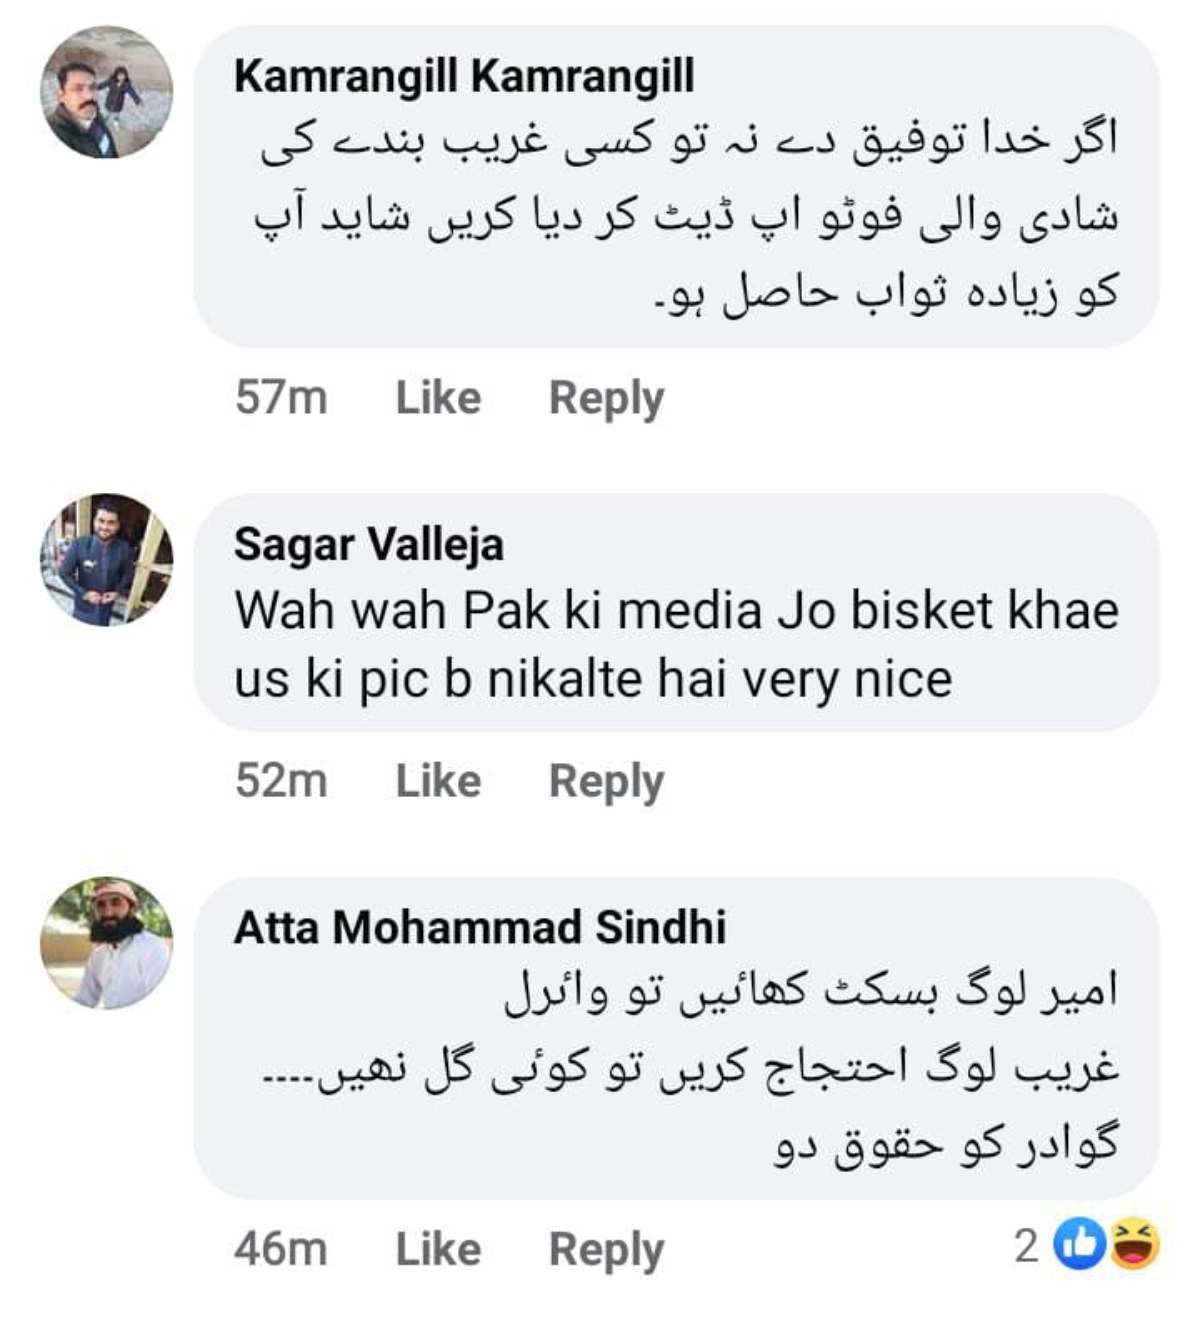The height and width of the screenshot is (1335, 1200).
Task: Reply to Atta Mohammad Sindhi's comment
Action: coord(606,1249)
